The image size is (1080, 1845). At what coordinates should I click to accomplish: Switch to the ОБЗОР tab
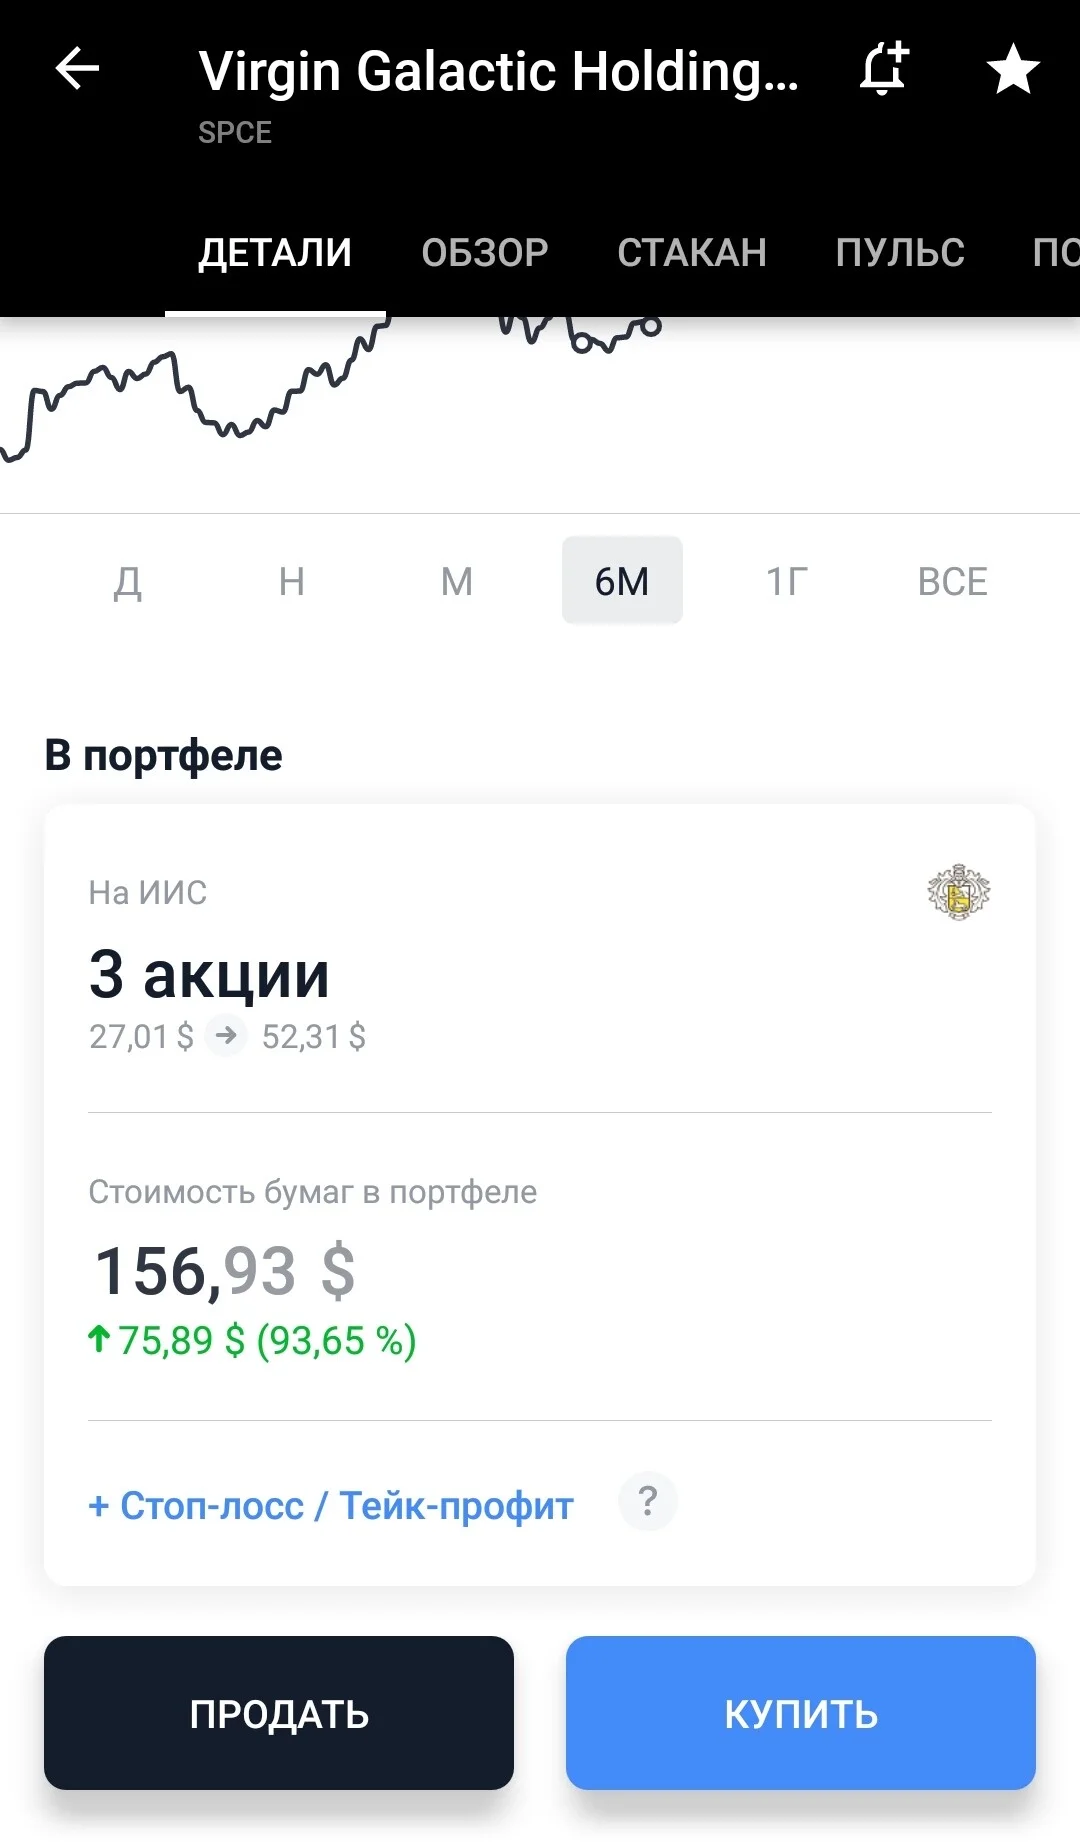485,253
